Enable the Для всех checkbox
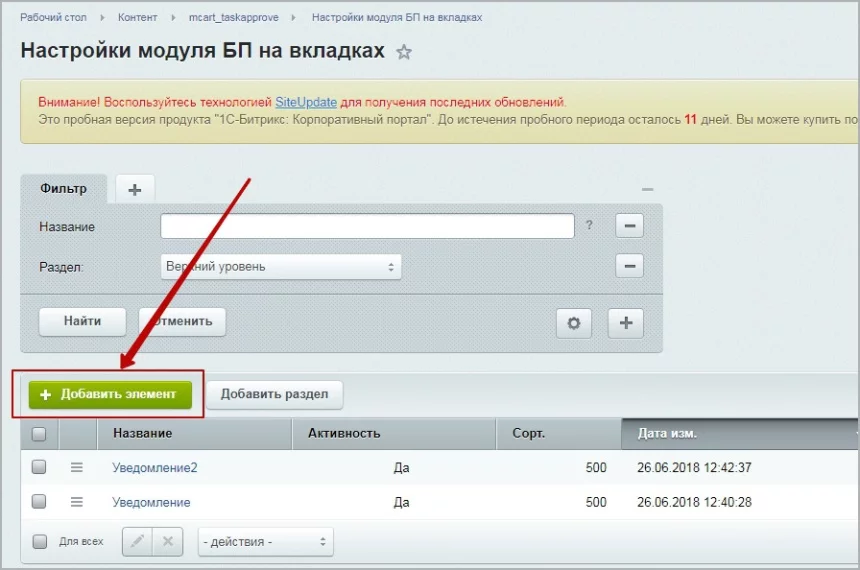Screen dimensions: 860x570 39,542
